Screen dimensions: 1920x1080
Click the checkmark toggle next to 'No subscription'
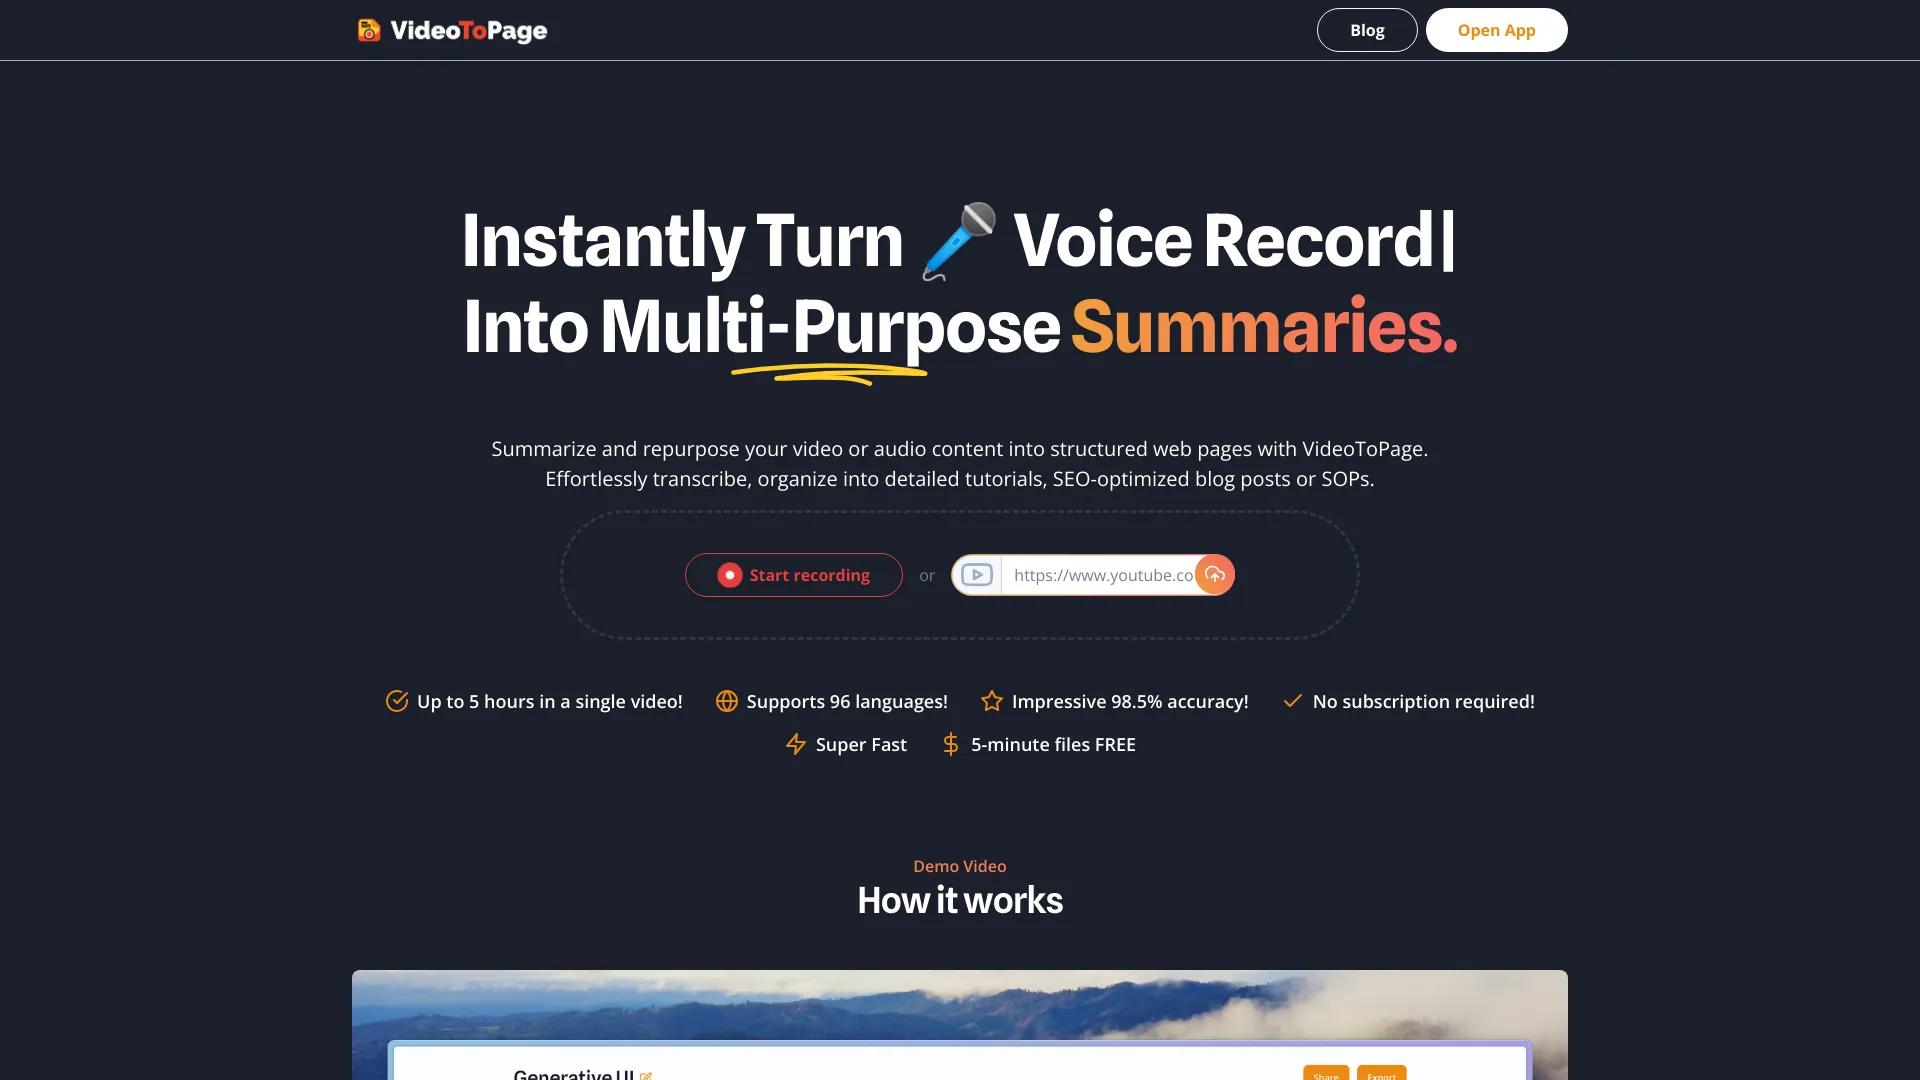tap(1292, 700)
